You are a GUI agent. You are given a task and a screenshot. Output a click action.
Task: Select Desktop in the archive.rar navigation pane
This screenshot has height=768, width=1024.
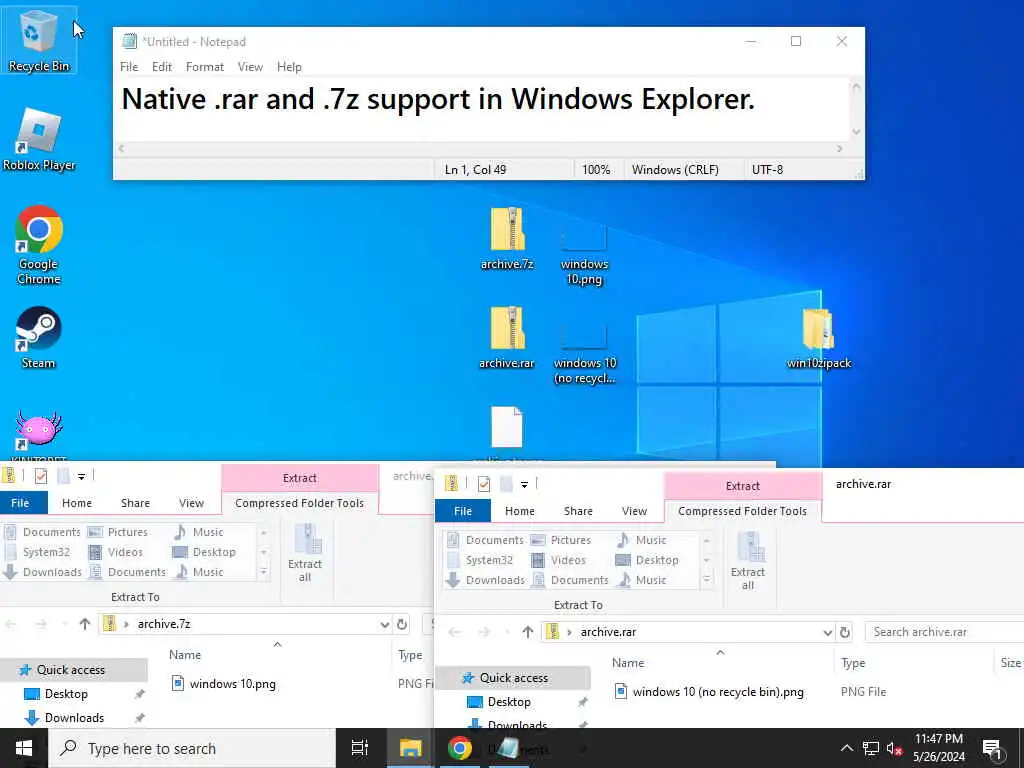point(508,701)
